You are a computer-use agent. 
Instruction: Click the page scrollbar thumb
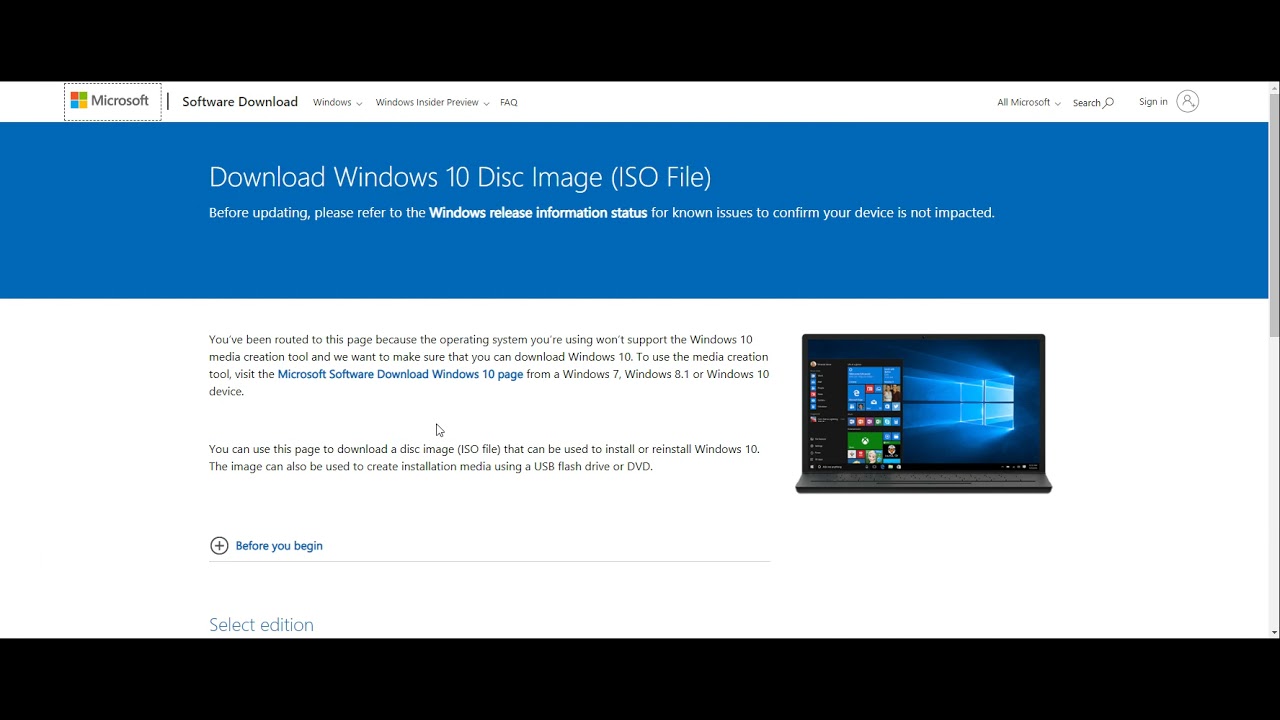point(1274,215)
